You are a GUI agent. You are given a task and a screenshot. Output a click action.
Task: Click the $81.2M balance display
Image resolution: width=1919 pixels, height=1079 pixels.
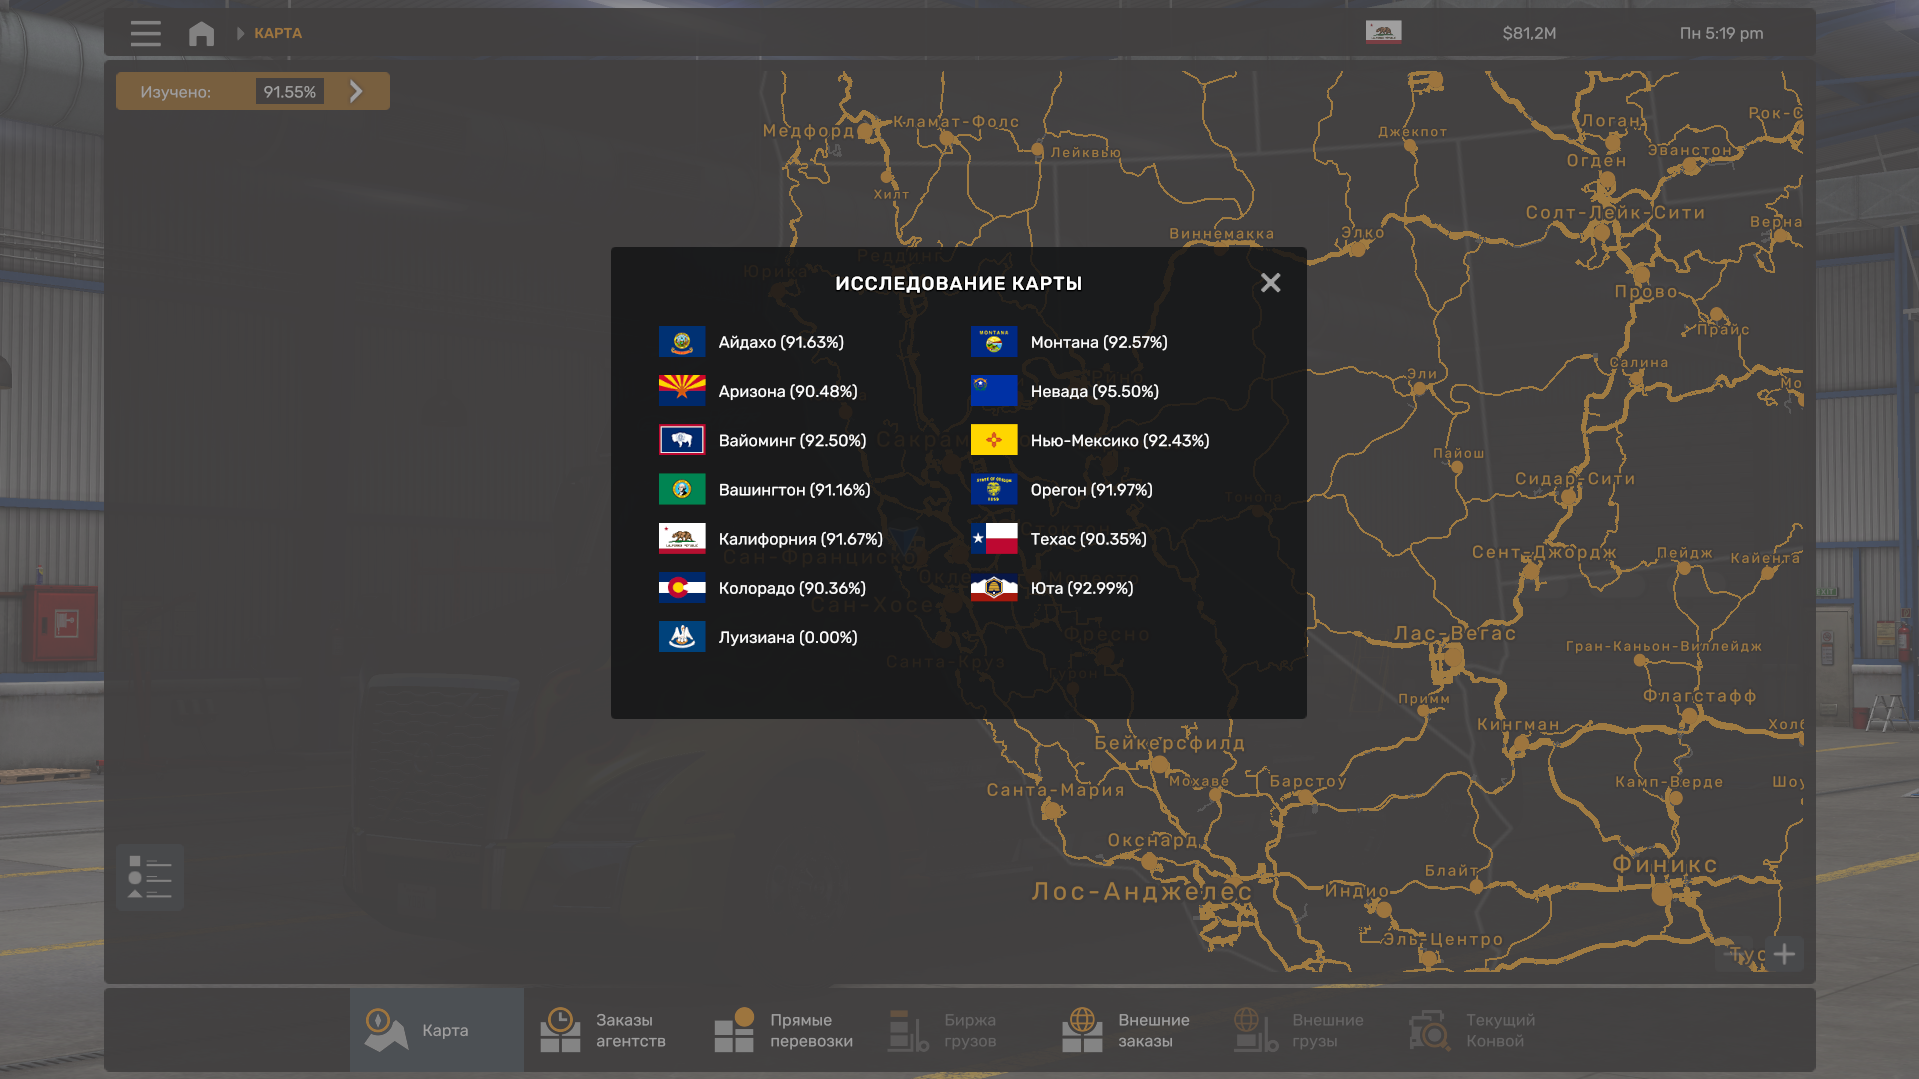tap(1529, 33)
